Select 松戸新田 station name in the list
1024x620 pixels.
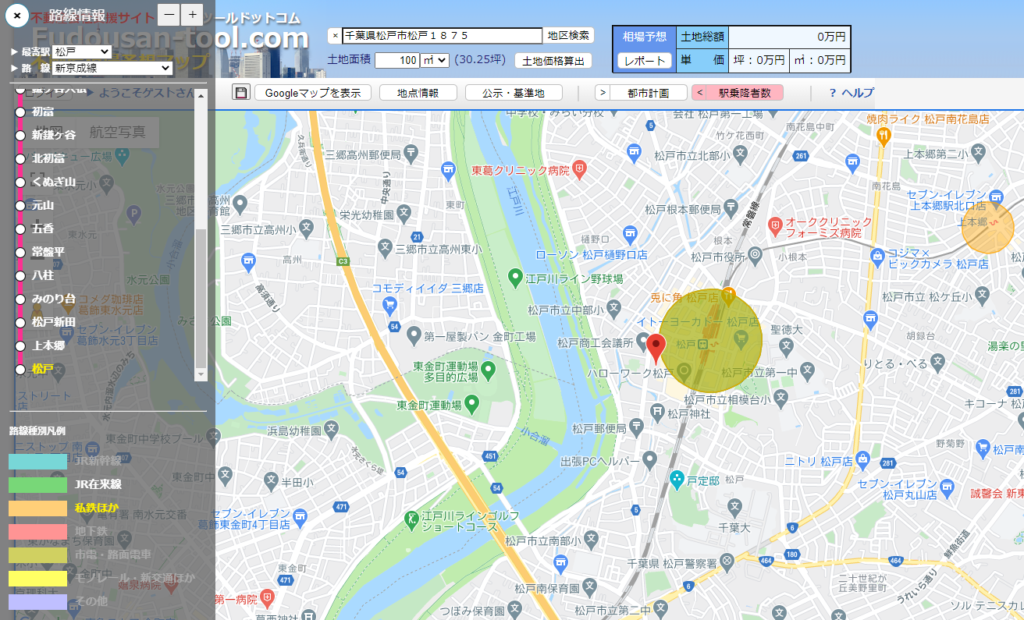[x=54, y=322]
